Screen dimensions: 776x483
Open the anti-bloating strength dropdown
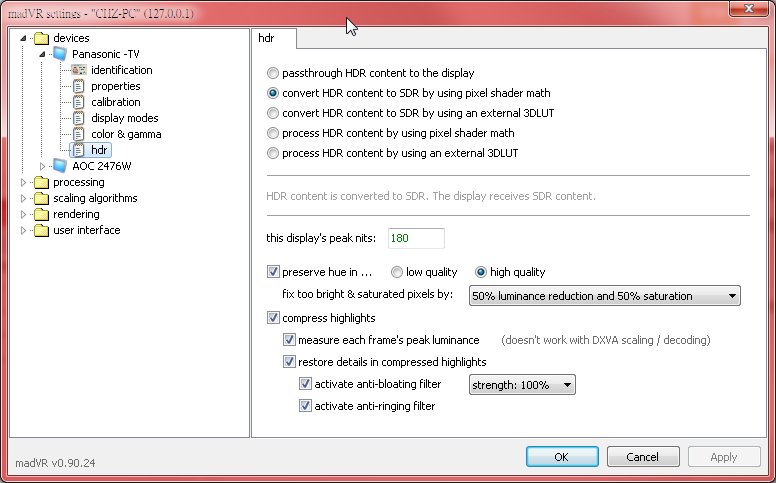tap(522, 384)
